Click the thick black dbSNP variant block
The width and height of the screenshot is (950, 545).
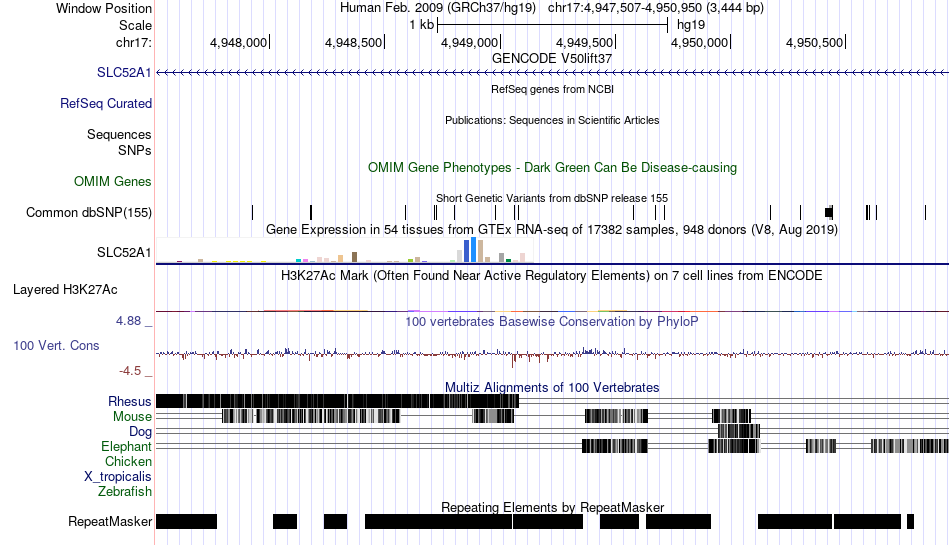(x=829, y=212)
